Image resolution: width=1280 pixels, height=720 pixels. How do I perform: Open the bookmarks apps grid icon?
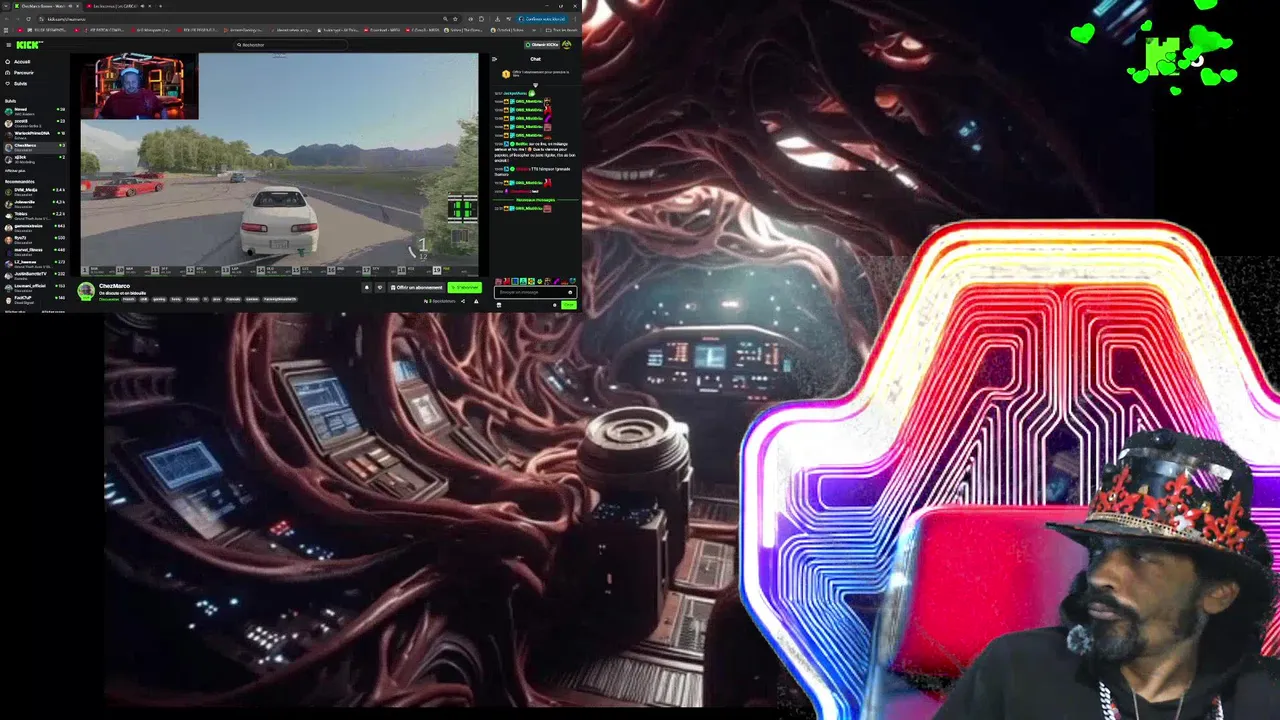coord(6,30)
